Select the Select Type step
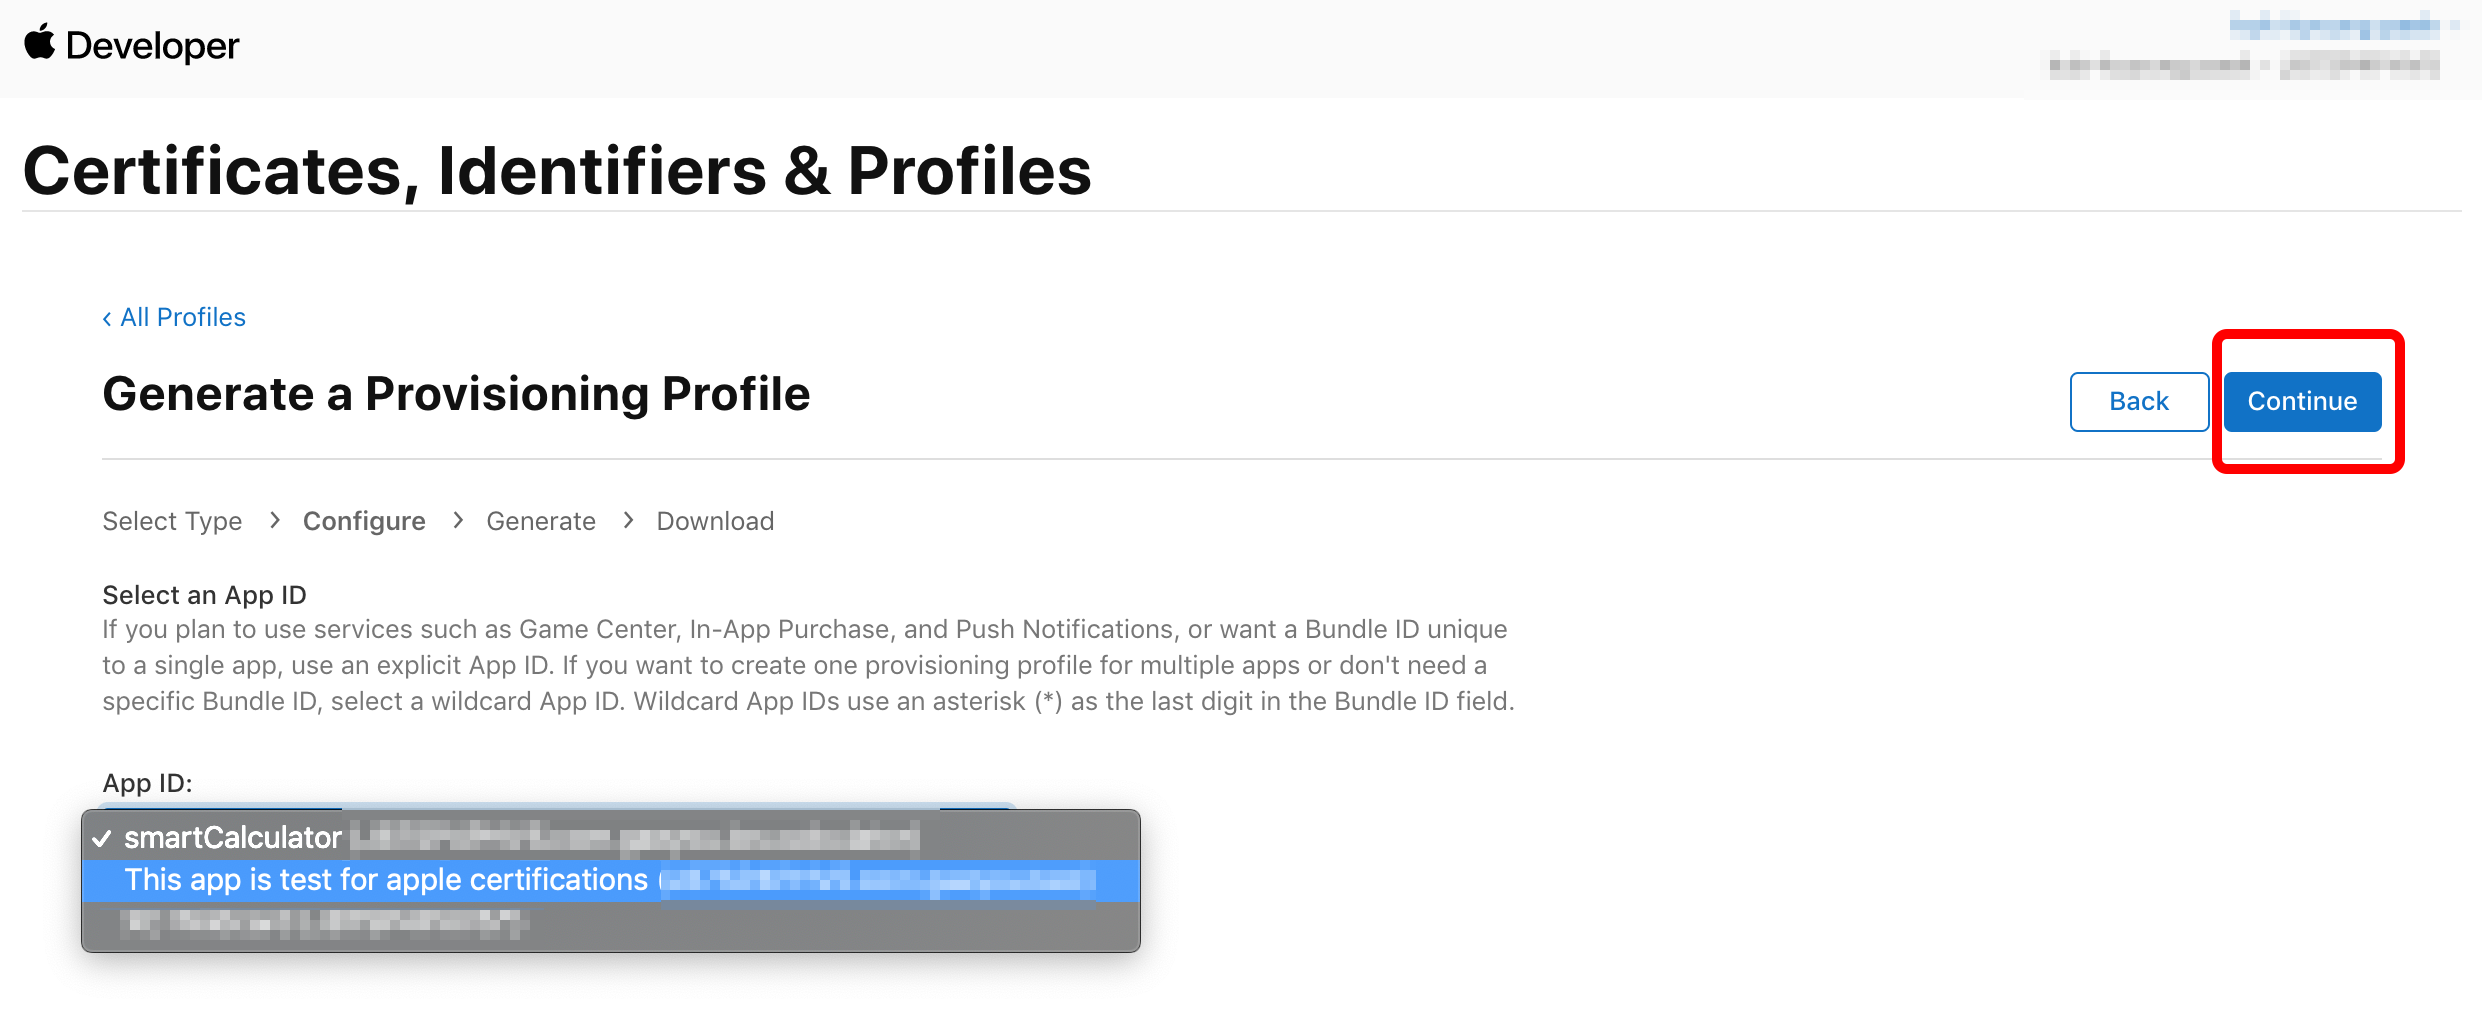 tap(172, 521)
